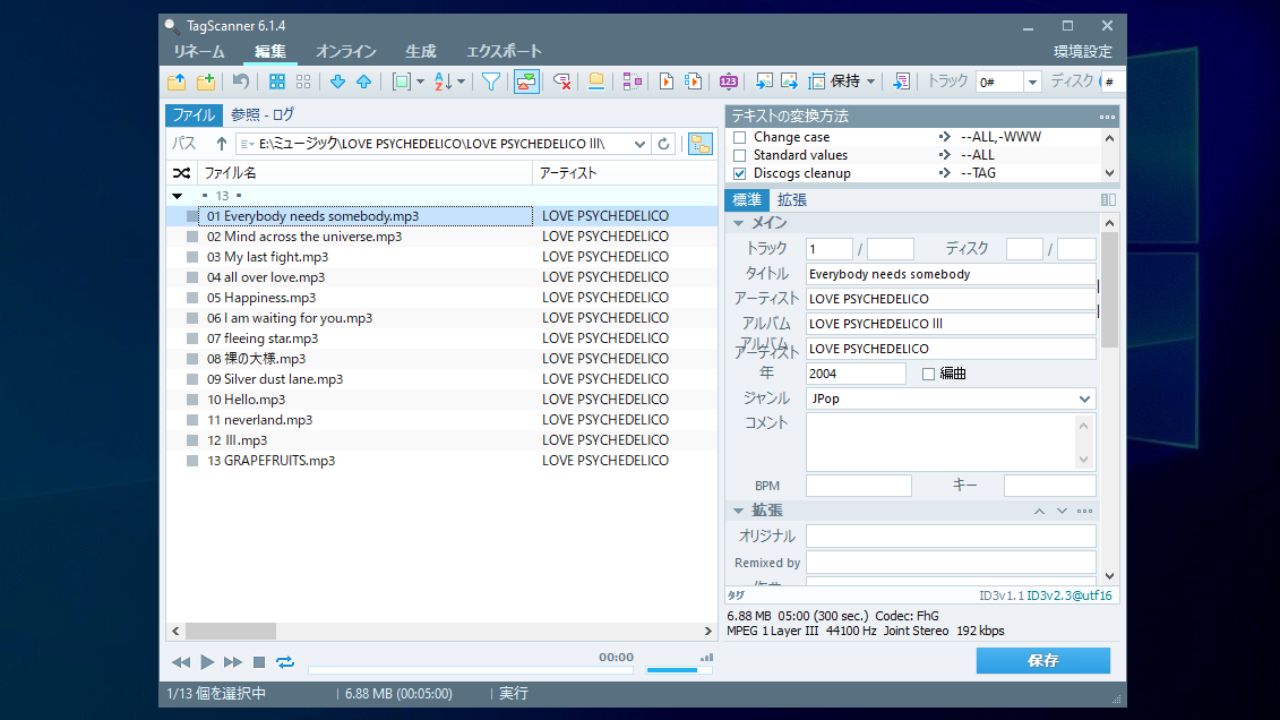This screenshot has width=1280, height=720.
Task: Toggle the selection box for 05 Happiness.mp3
Action: 192,298
